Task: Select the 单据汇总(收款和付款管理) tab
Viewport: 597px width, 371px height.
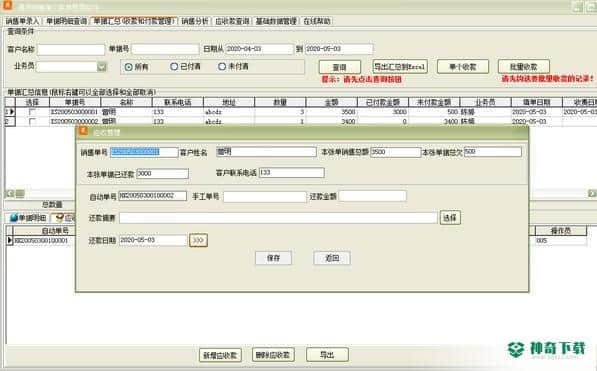Action: pyautogui.click(x=134, y=21)
